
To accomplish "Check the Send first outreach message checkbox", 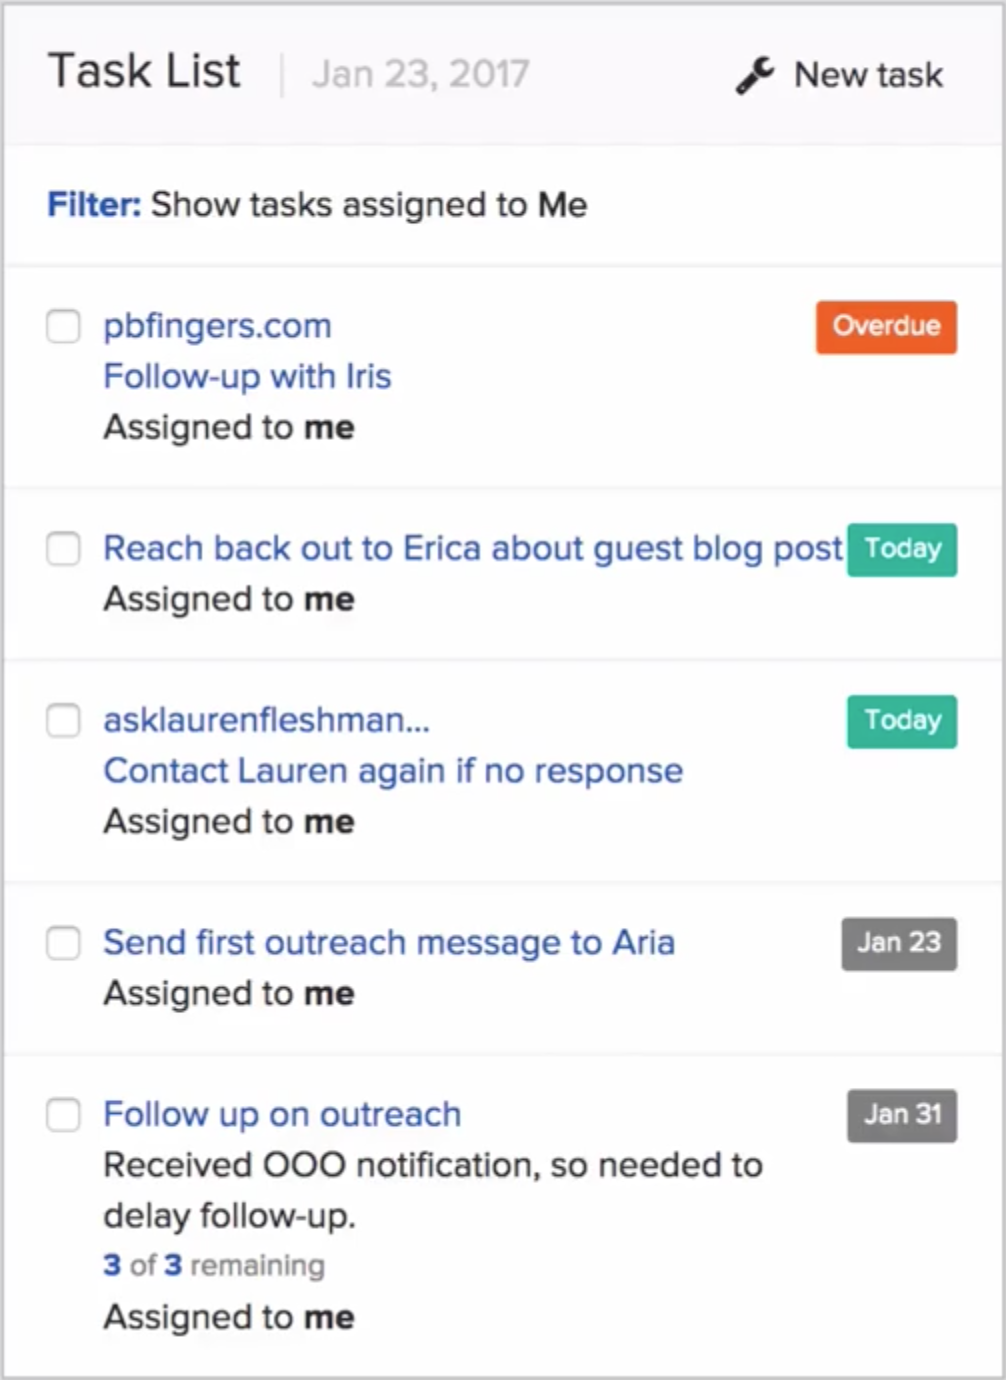I will pos(63,942).
